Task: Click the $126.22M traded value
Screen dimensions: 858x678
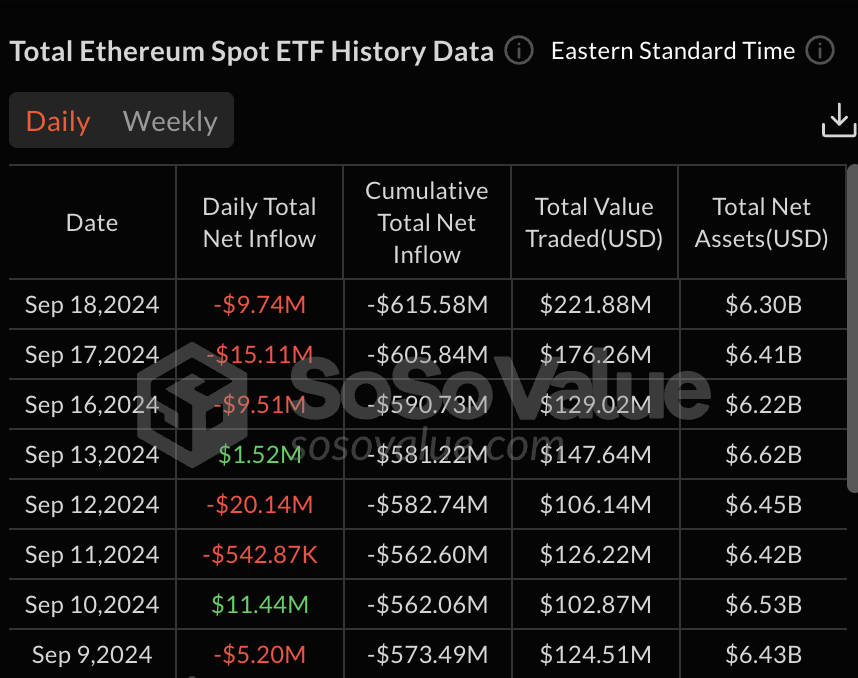Action: (595, 555)
